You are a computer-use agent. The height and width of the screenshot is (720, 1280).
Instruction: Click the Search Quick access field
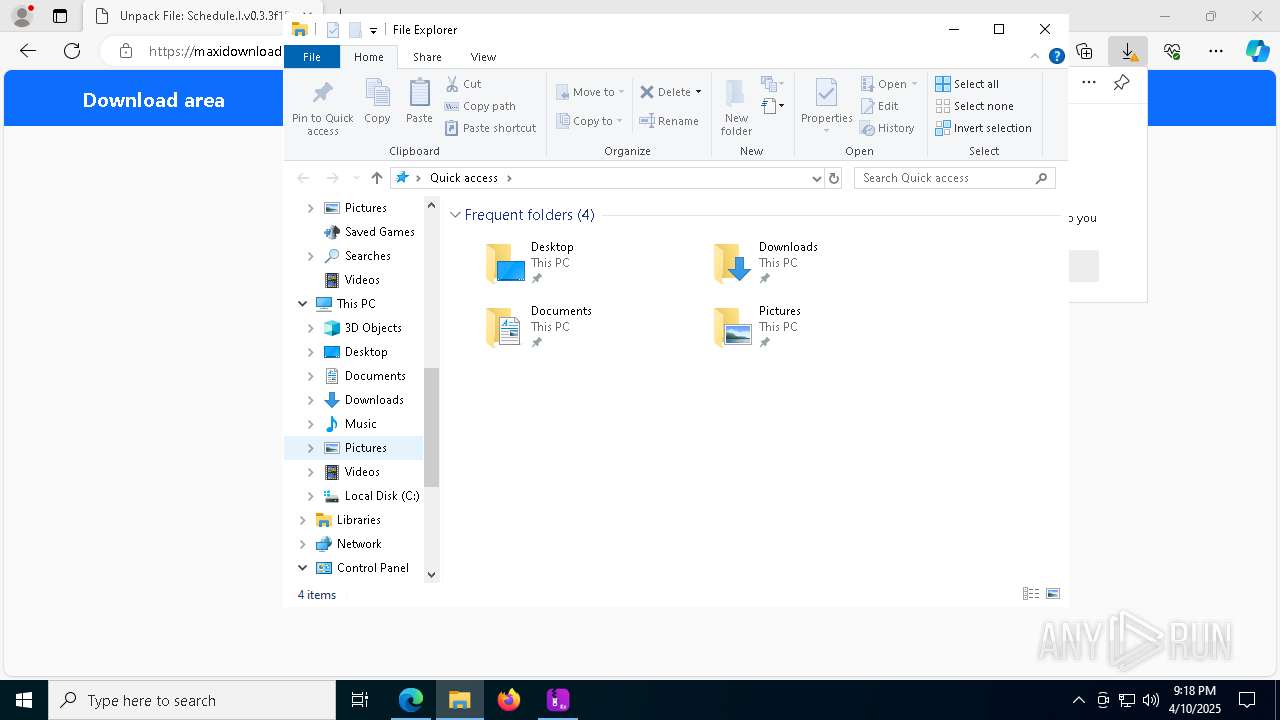955,178
